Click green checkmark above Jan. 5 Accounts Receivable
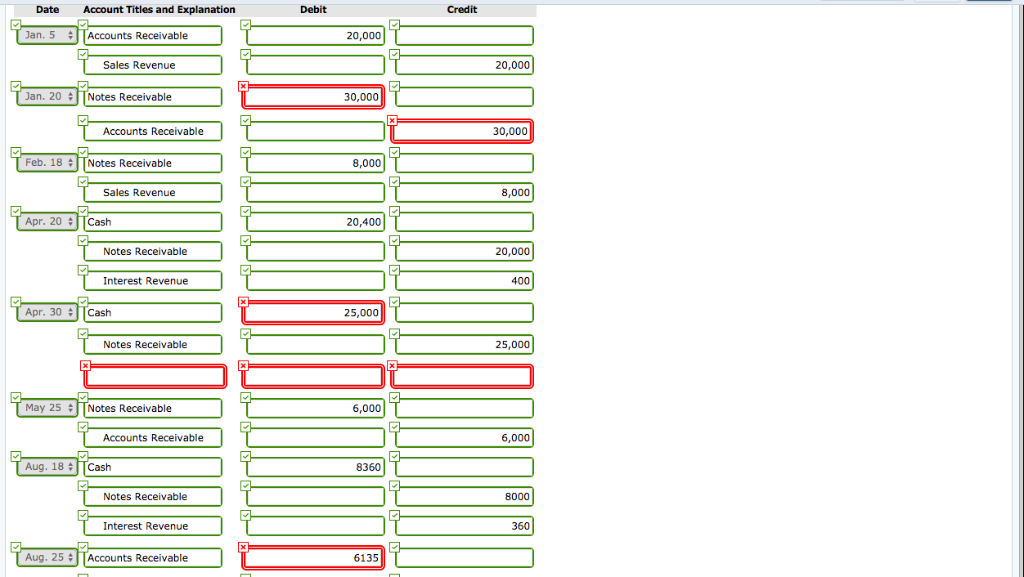 (83, 25)
